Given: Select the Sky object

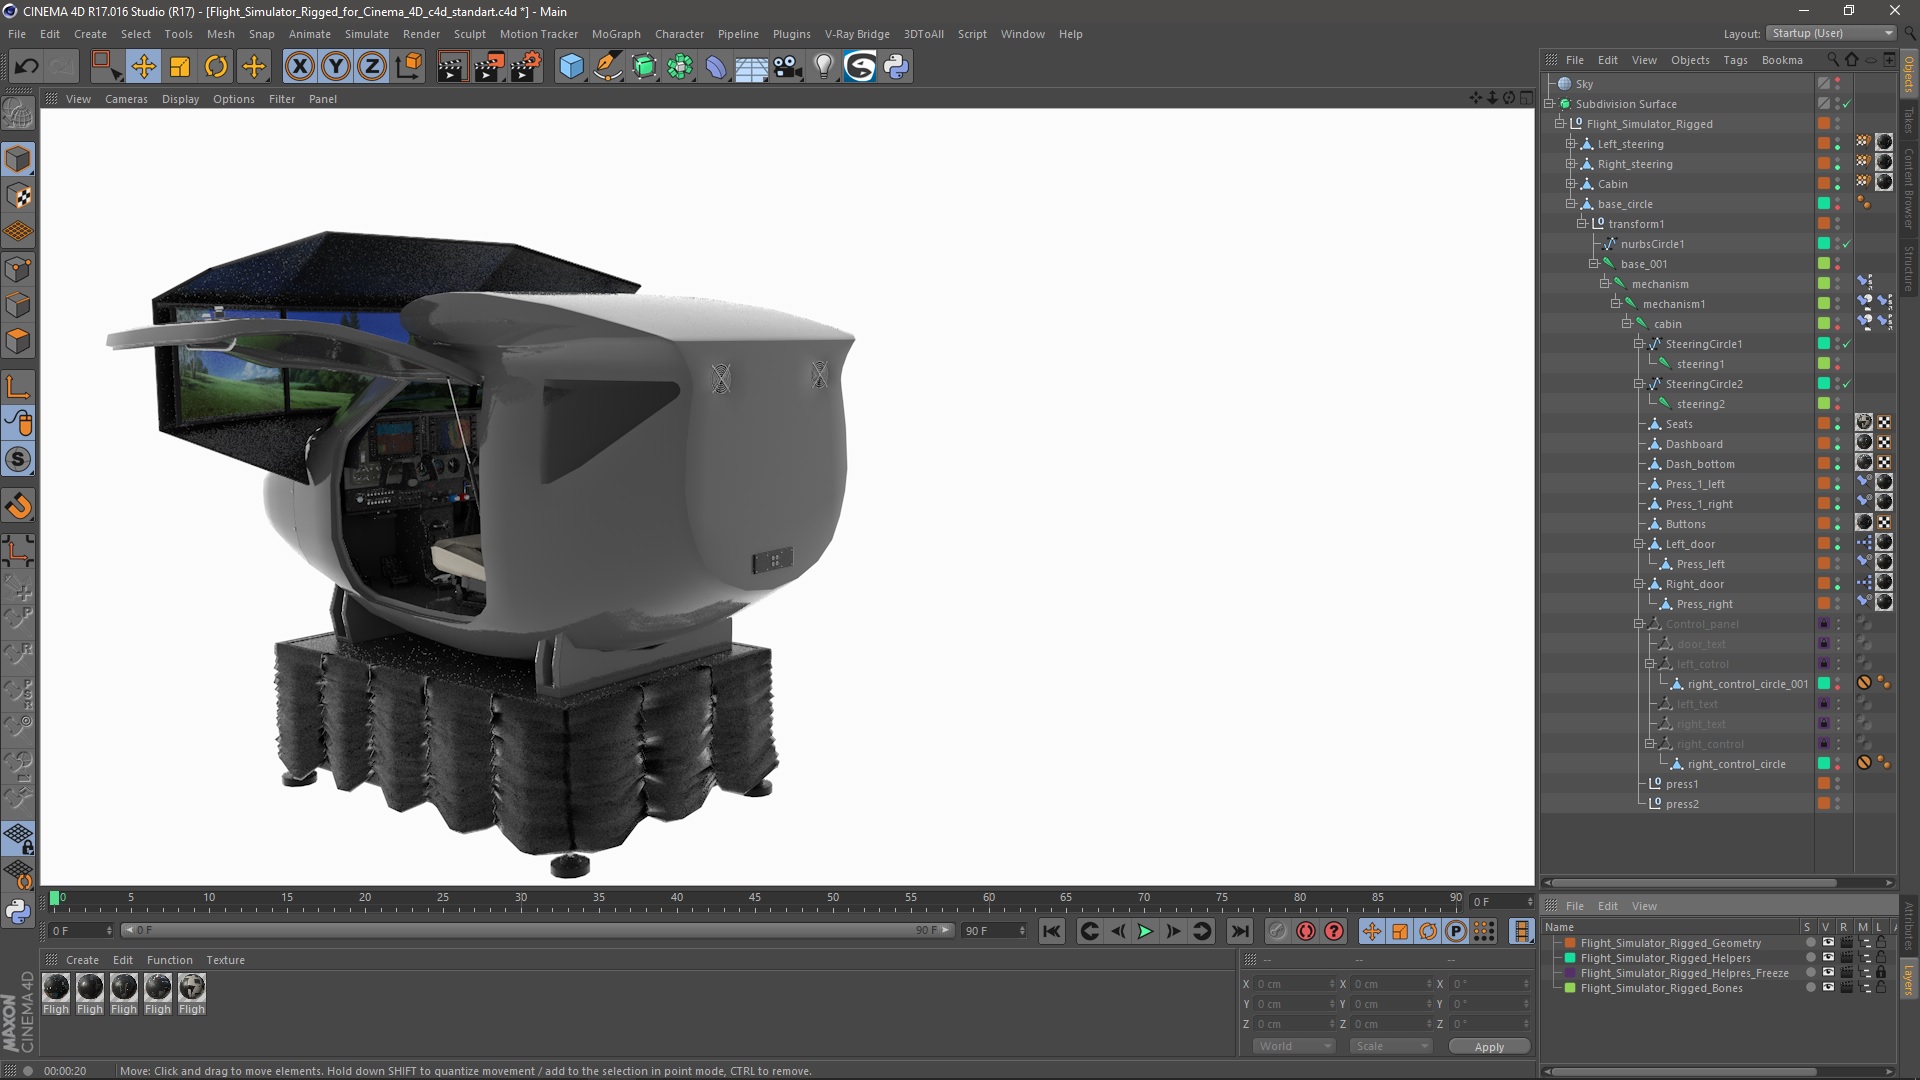Looking at the screenshot, I should point(1584,84).
